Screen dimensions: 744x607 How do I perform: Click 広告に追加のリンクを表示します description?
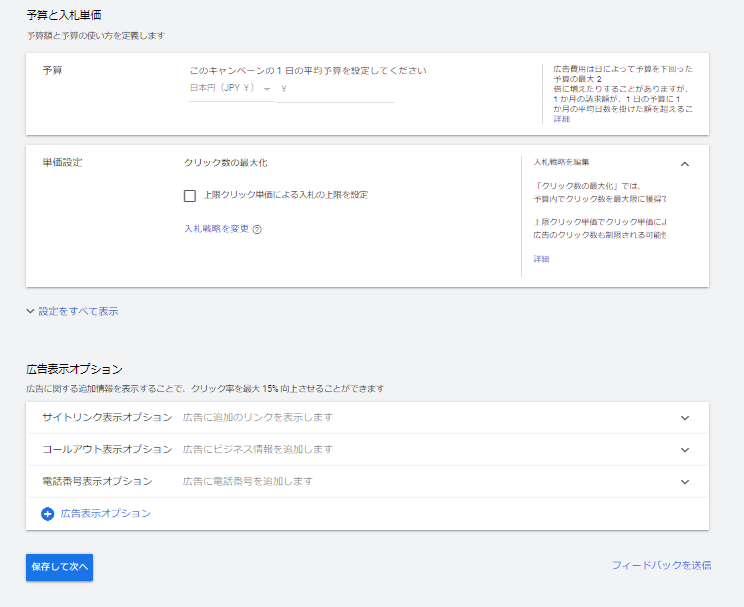pyautogui.click(x=258, y=417)
